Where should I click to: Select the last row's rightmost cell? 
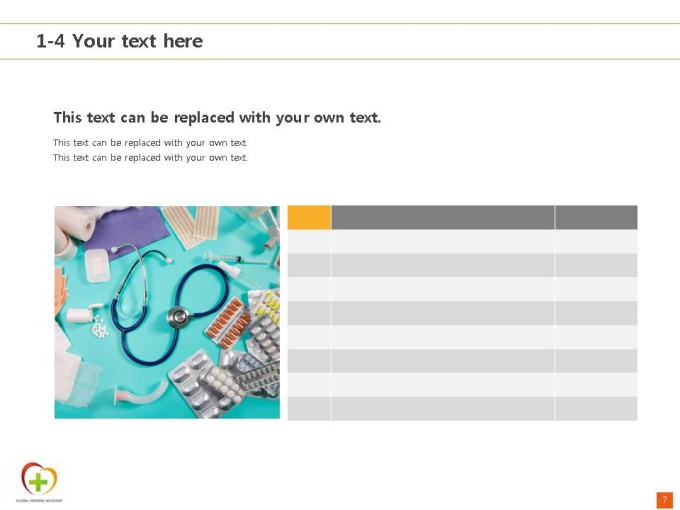click(x=596, y=409)
